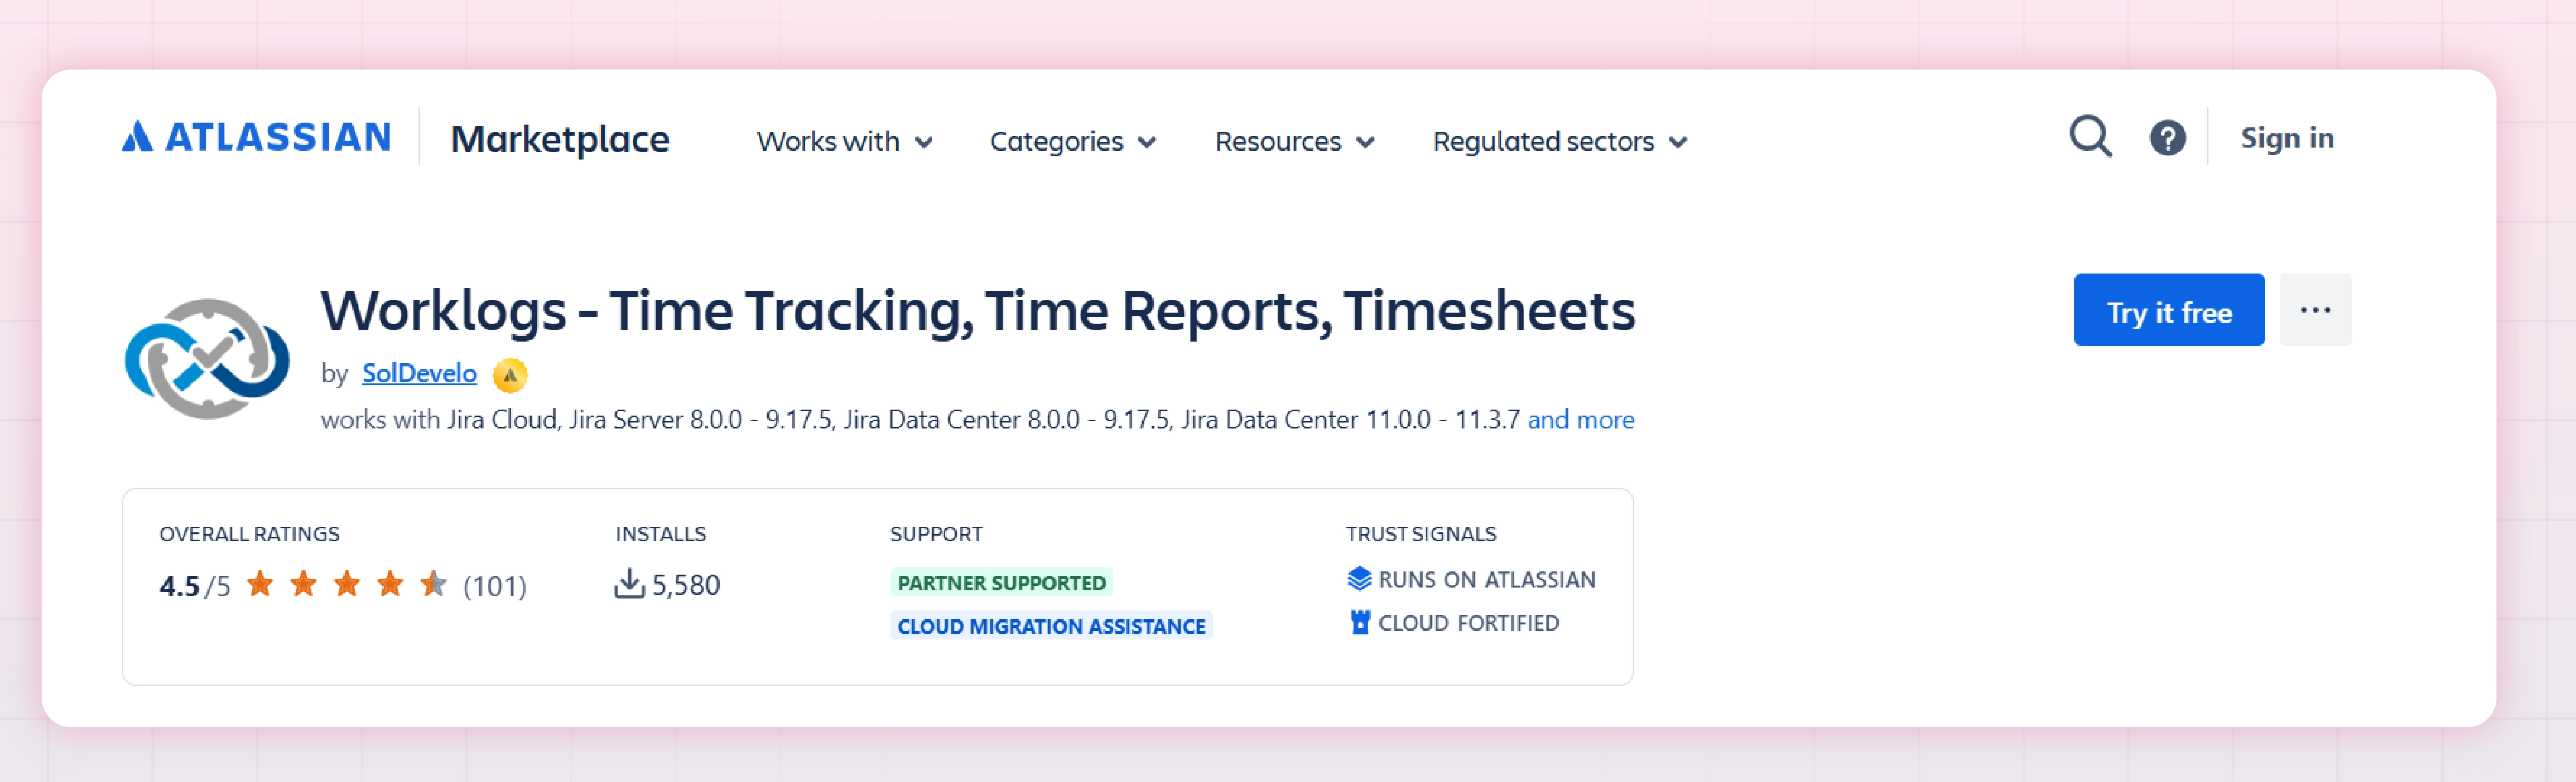The width and height of the screenshot is (2576, 782).
Task: Click the 4.5/5 rating value
Action: 194,587
